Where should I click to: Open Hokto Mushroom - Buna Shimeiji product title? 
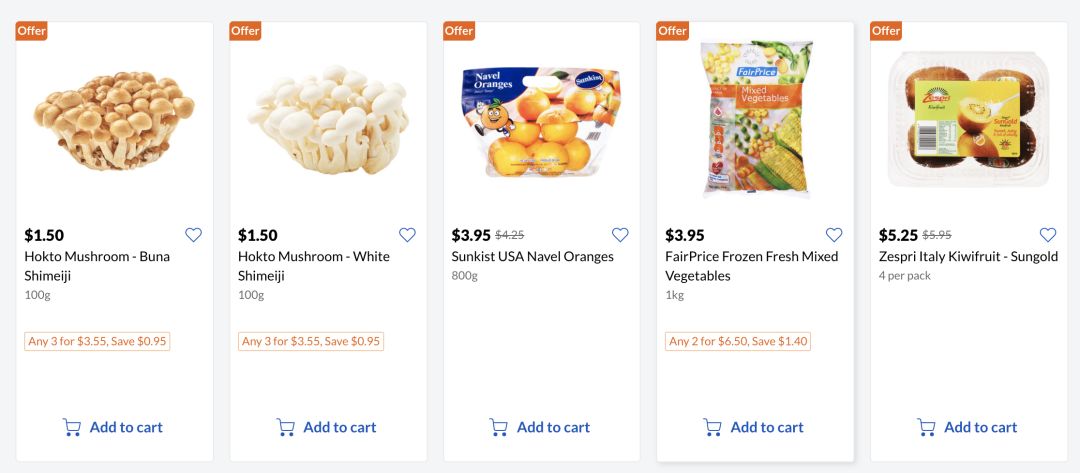[x=97, y=266]
